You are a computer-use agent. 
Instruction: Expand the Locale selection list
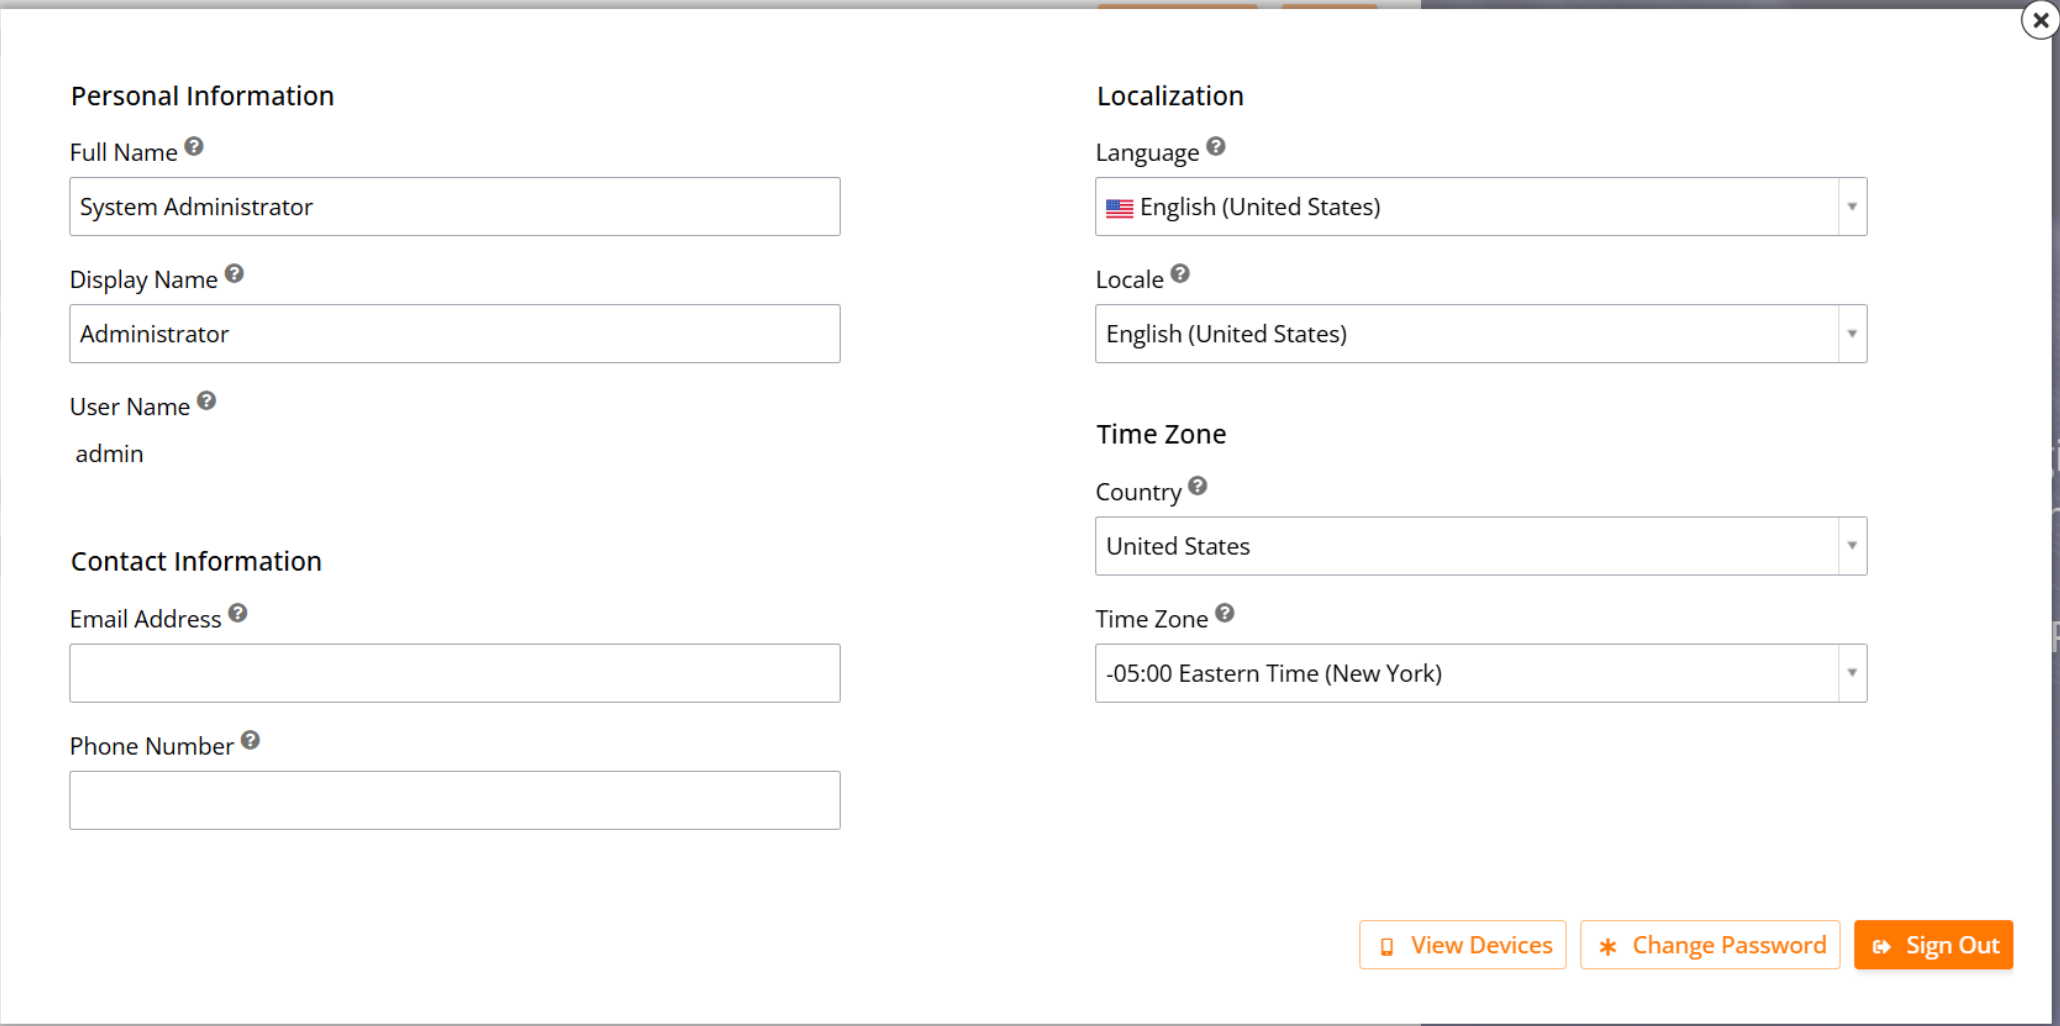point(1851,333)
